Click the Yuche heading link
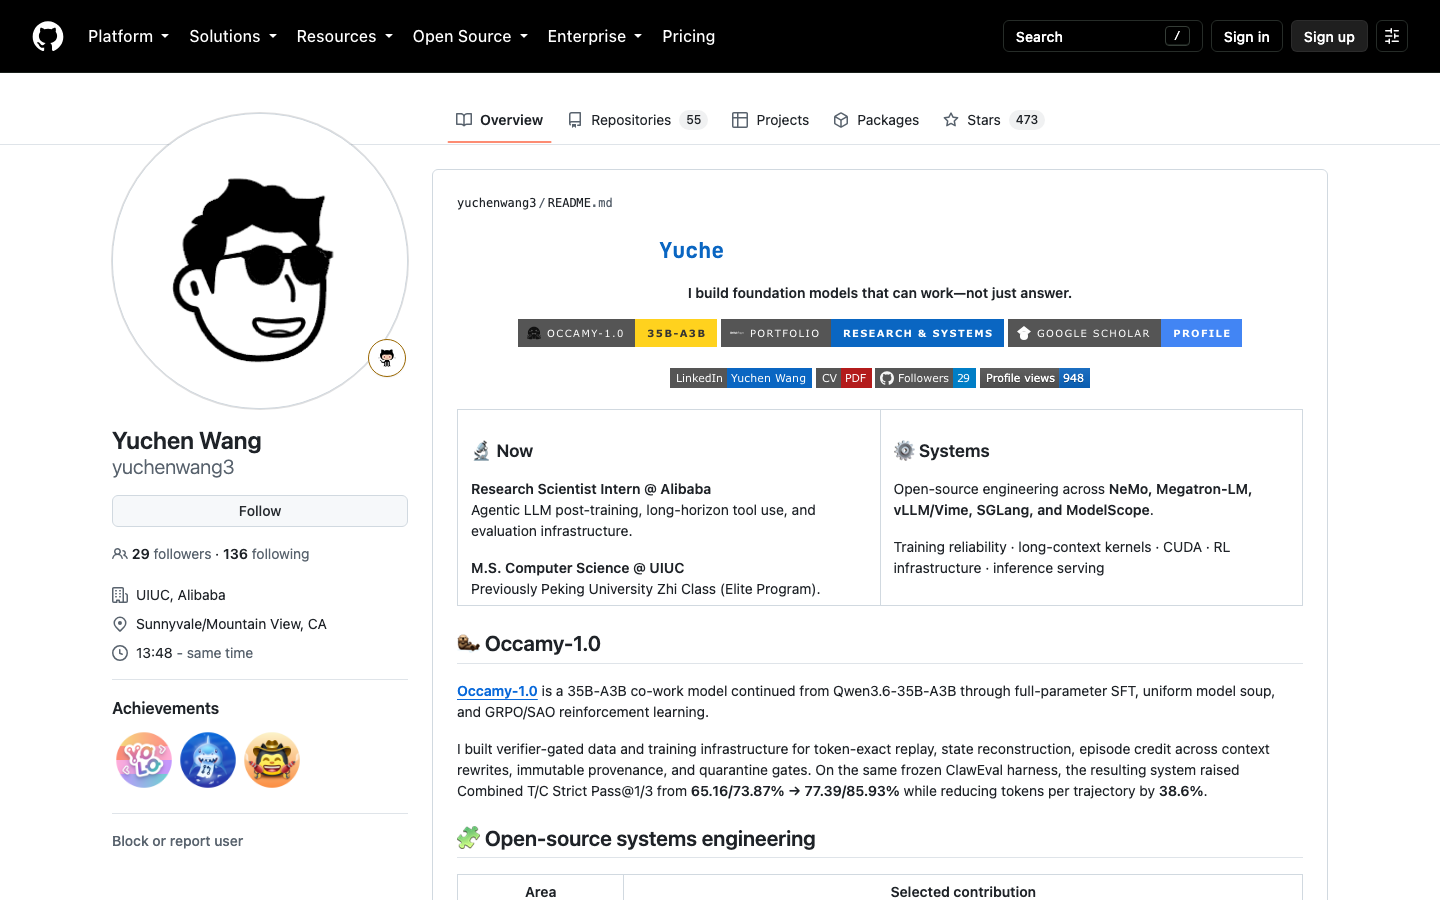Viewport: 1440px width, 900px height. 691,250
